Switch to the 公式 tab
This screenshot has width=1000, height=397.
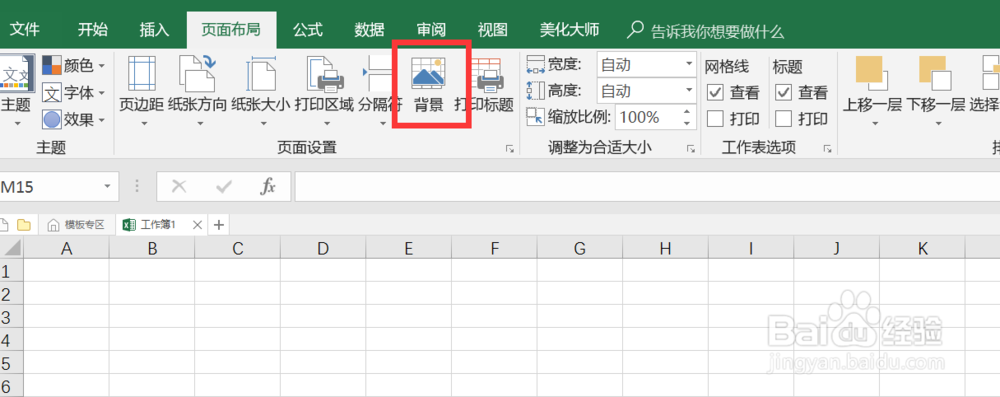tap(308, 30)
